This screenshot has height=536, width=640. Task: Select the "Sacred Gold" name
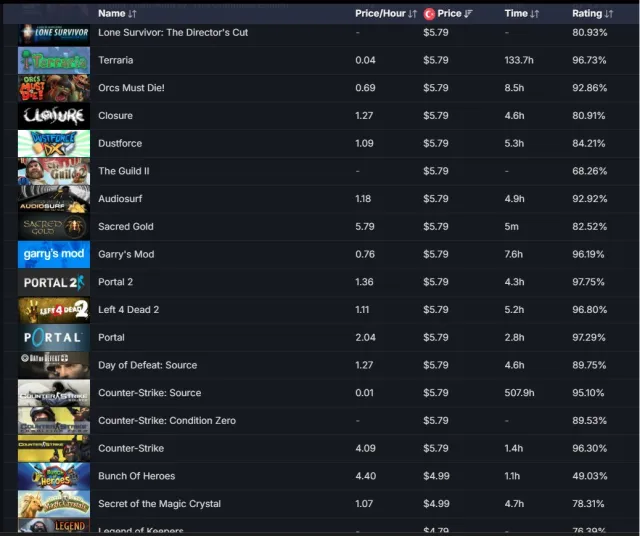(x=126, y=227)
